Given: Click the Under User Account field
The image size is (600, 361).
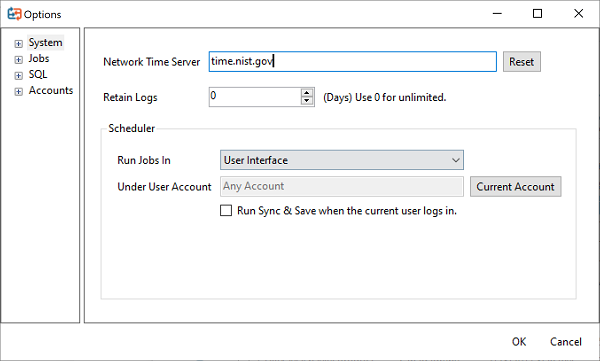Looking at the screenshot, I should 342,186.
